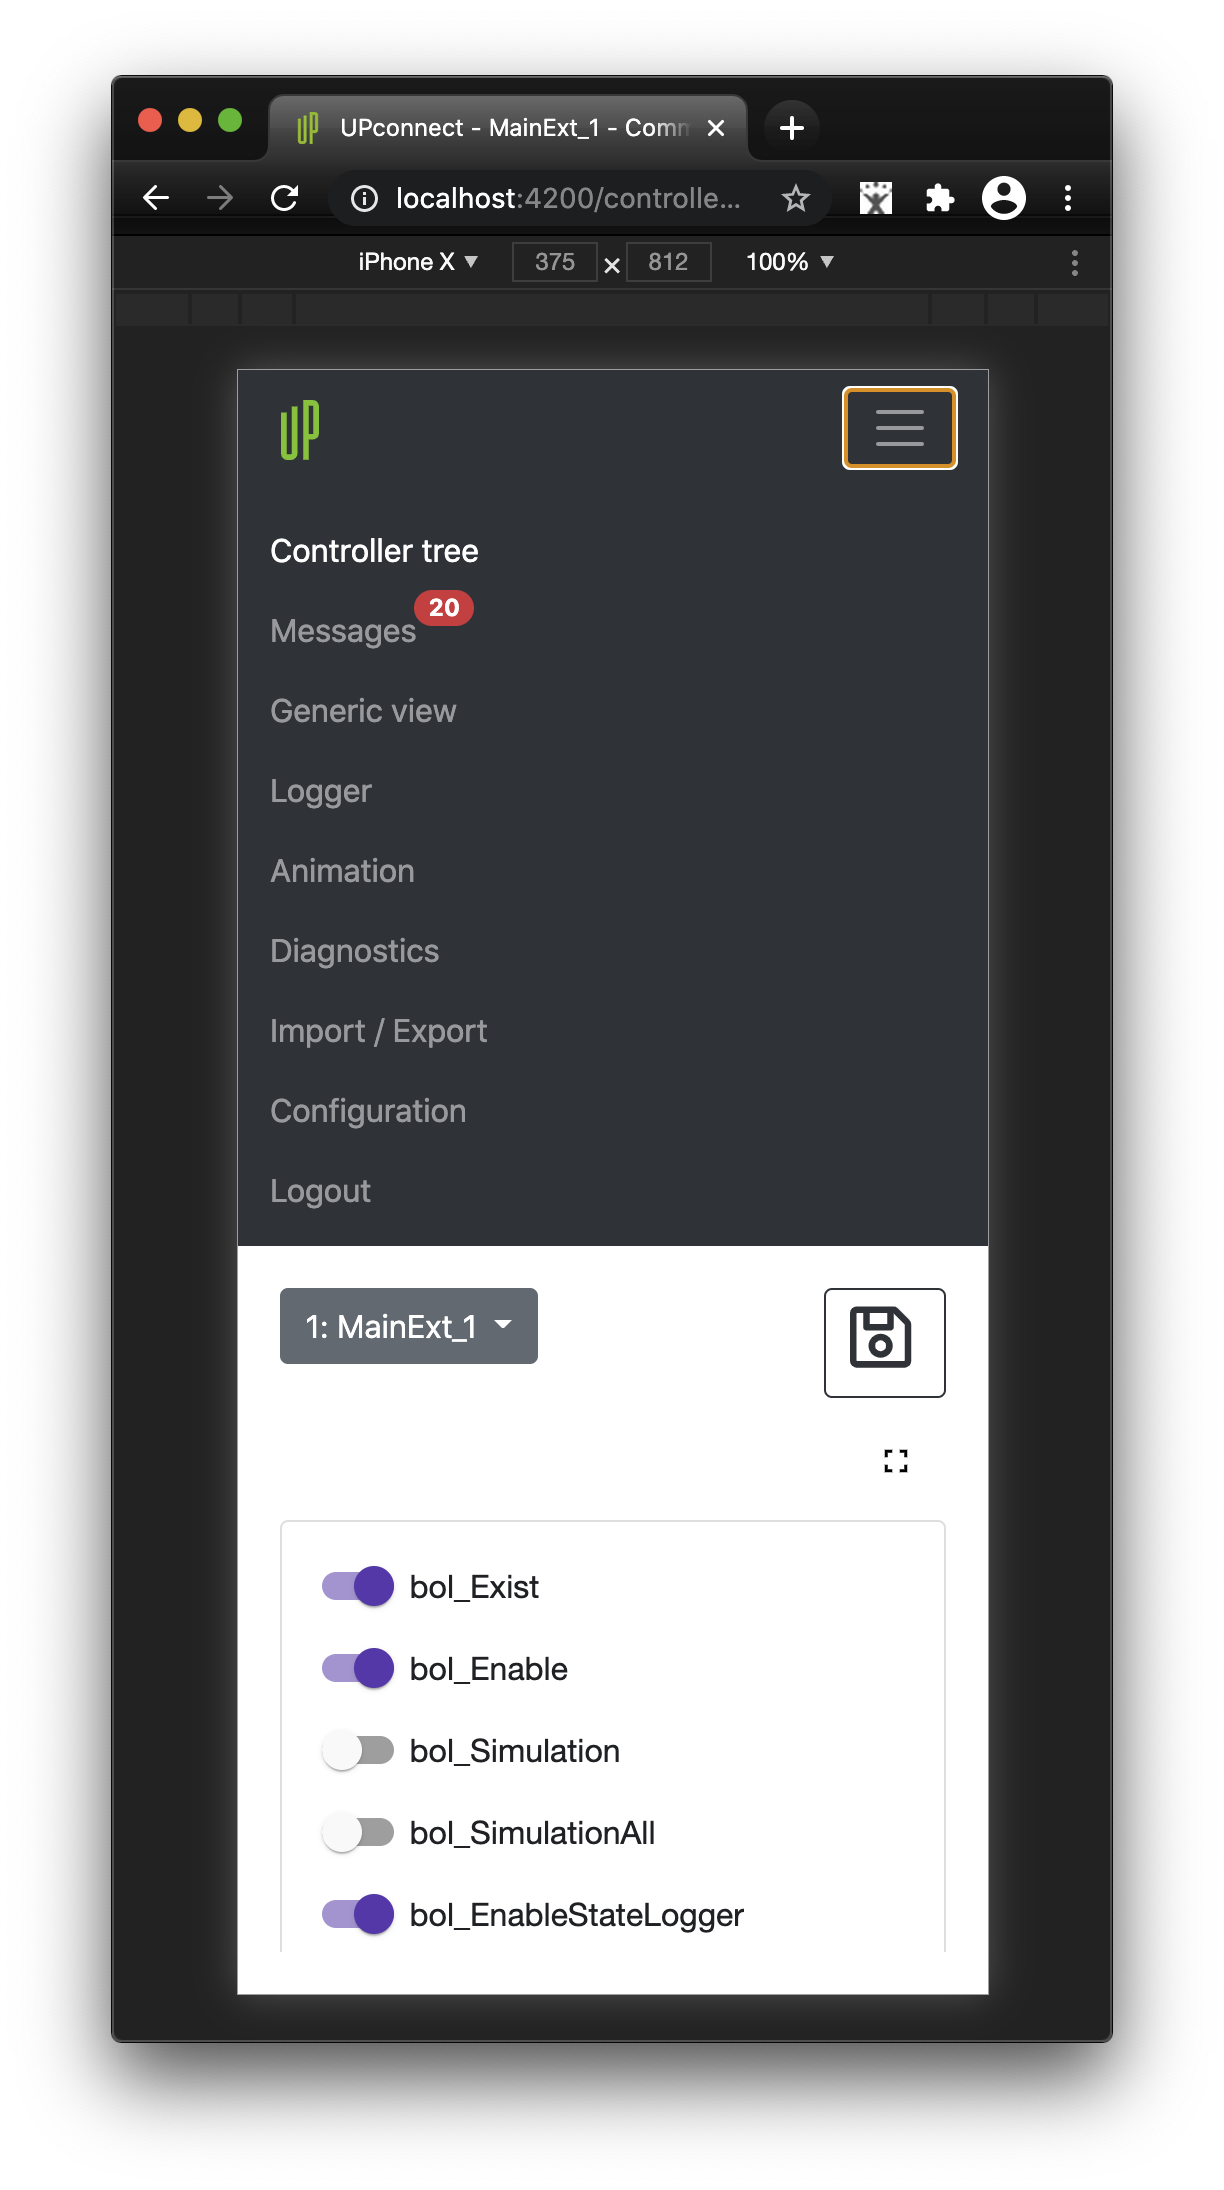Click the save floppy disk icon
The height and width of the screenshot is (2190, 1224).
(884, 1341)
